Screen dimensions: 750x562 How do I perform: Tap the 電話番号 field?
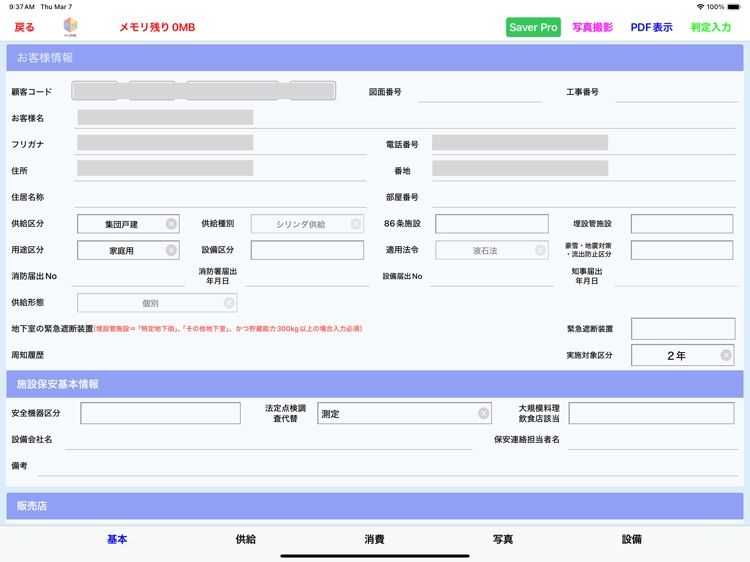(584, 143)
